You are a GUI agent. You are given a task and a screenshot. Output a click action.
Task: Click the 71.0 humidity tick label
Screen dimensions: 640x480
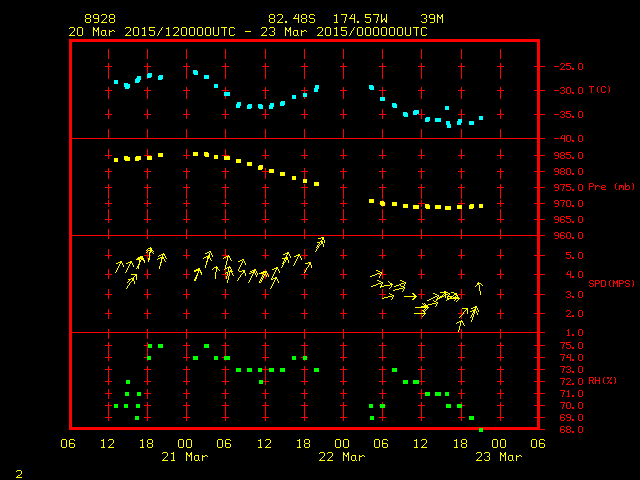pyautogui.click(x=571, y=394)
